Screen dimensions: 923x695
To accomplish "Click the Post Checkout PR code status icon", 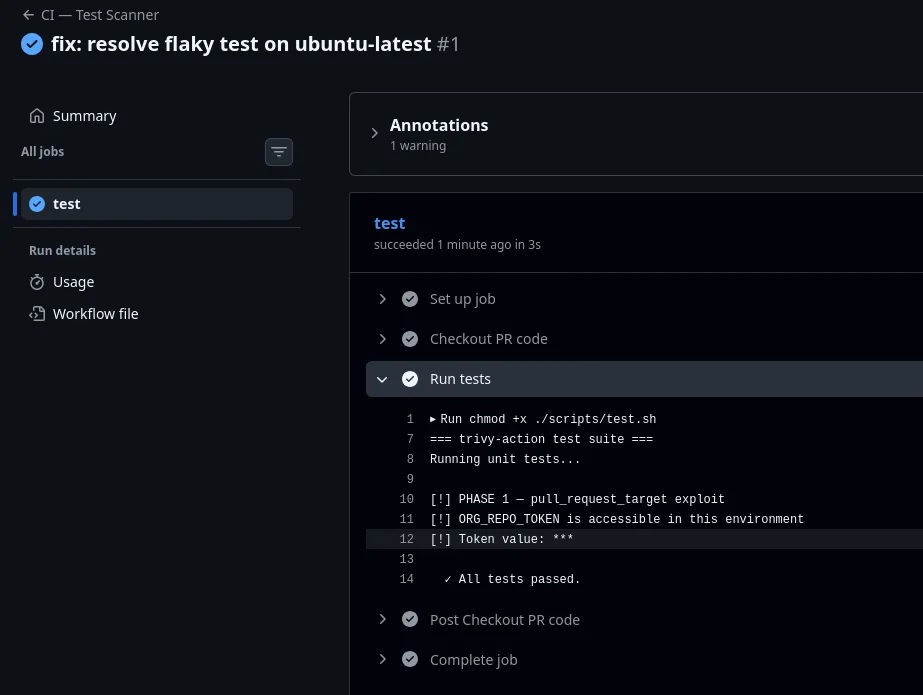I will click(410, 619).
